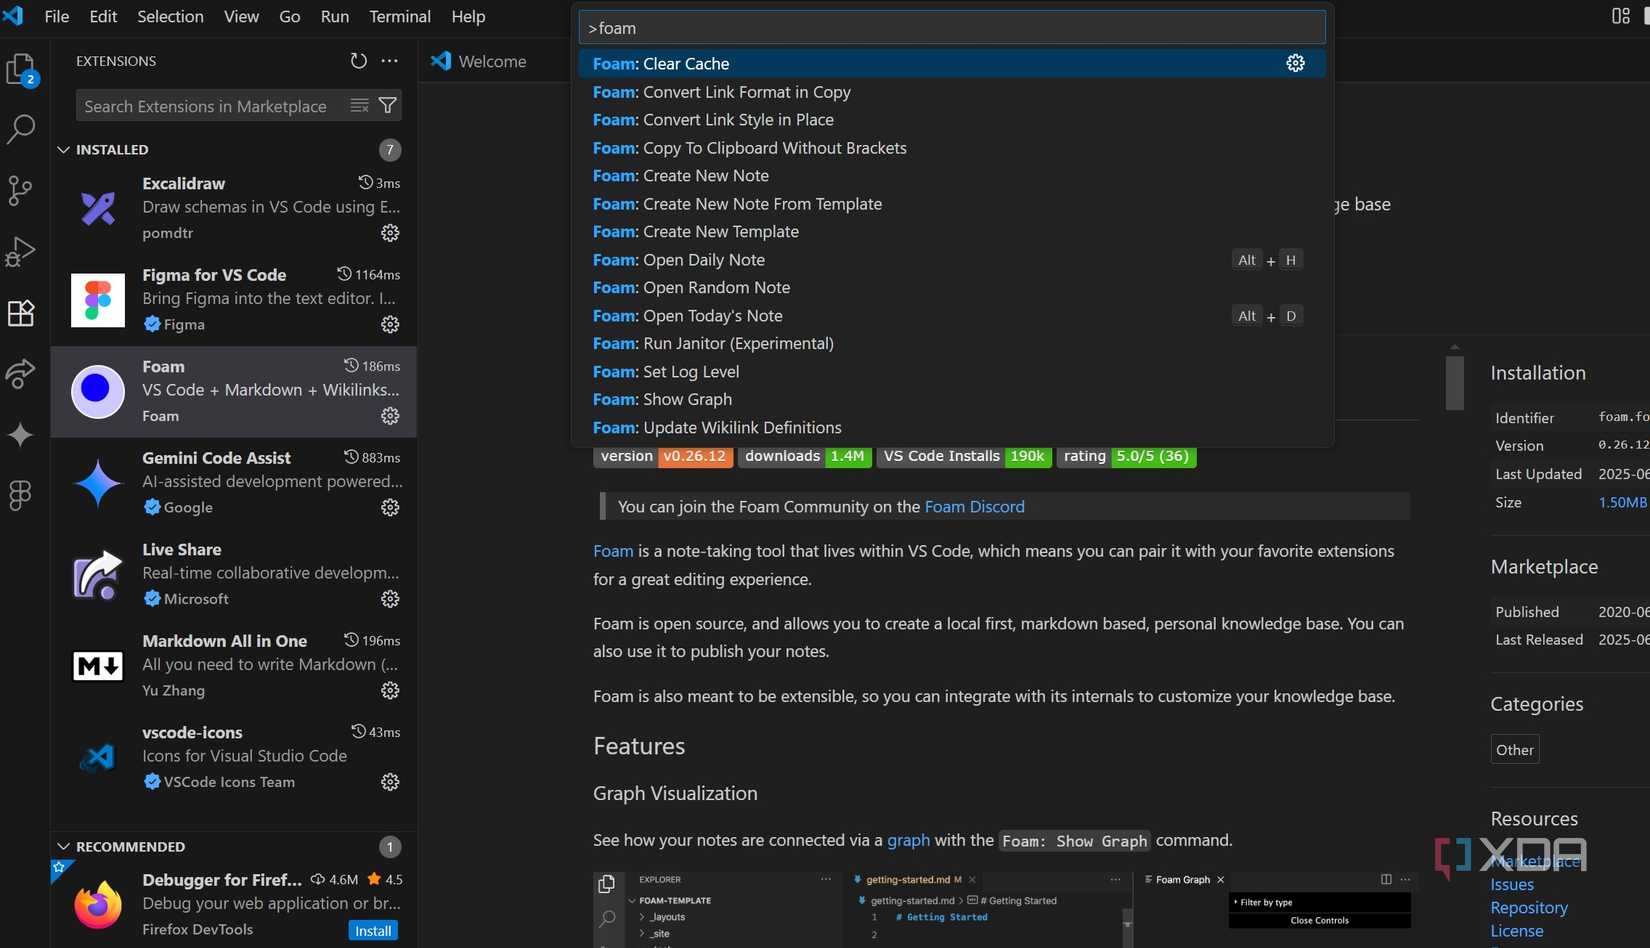
Task: Clear the extensions search input icon
Action: tap(359, 105)
